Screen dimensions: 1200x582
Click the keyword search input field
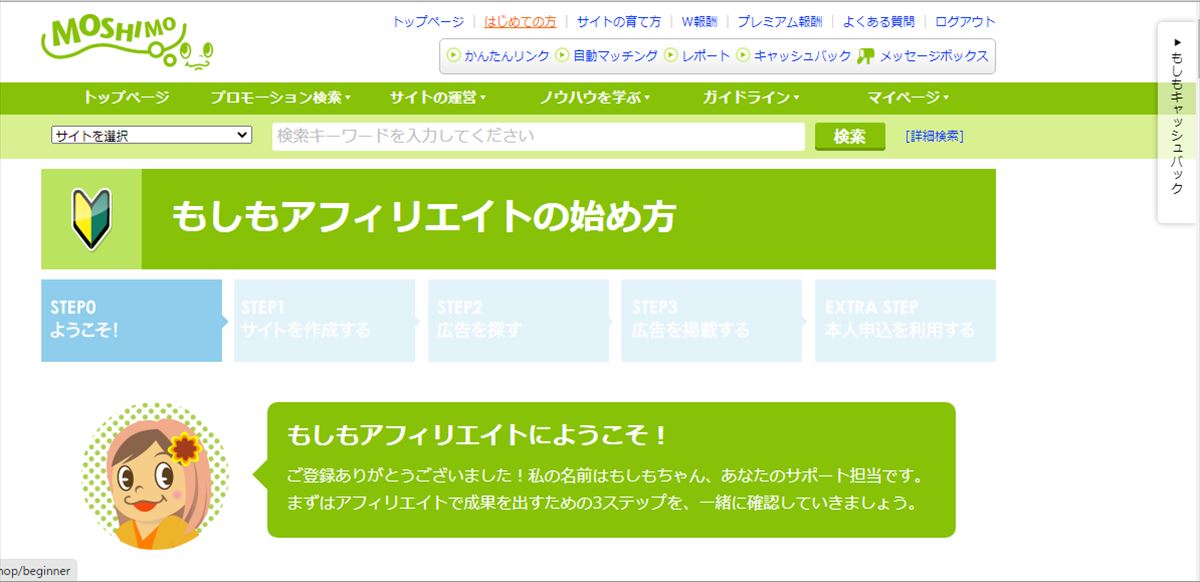click(538, 136)
